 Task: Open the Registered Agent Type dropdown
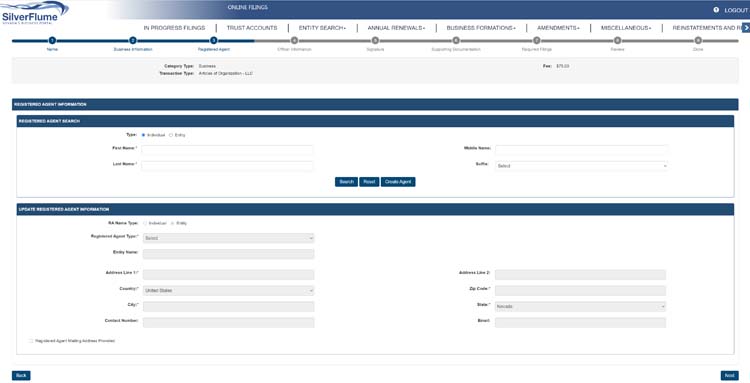pyautogui.click(x=229, y=238)
